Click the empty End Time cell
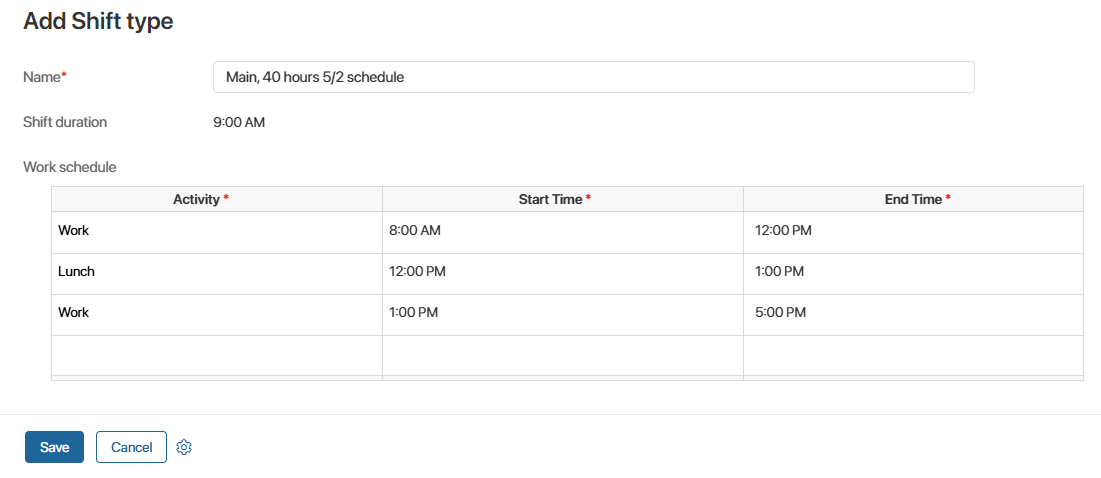This screenshot has width=1101, height=478. 912,355
